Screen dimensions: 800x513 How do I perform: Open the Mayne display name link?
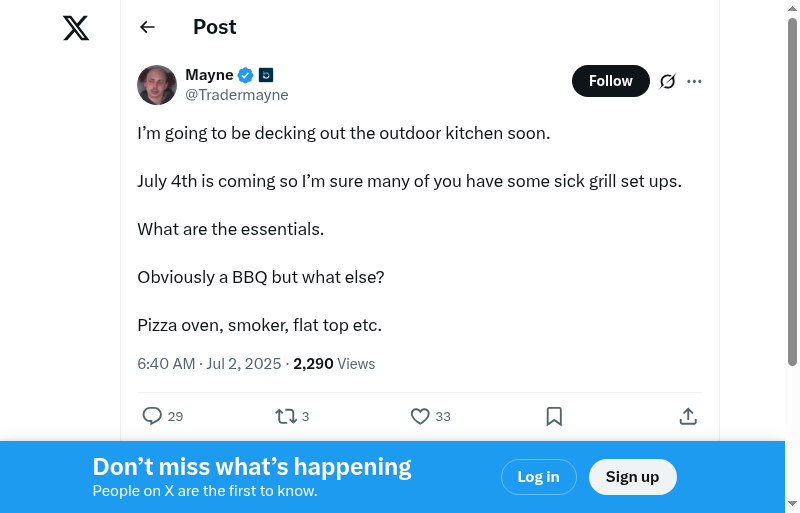coord(209,75)
